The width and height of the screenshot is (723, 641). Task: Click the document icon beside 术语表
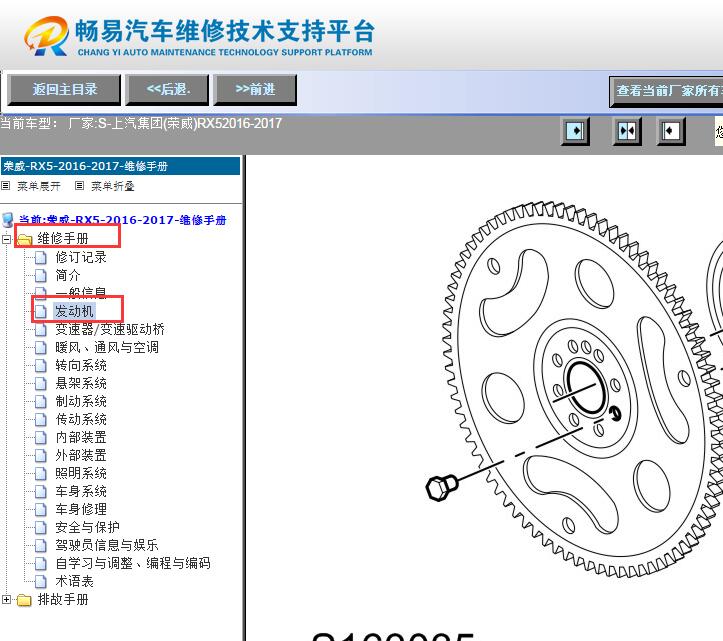point(41,582)
